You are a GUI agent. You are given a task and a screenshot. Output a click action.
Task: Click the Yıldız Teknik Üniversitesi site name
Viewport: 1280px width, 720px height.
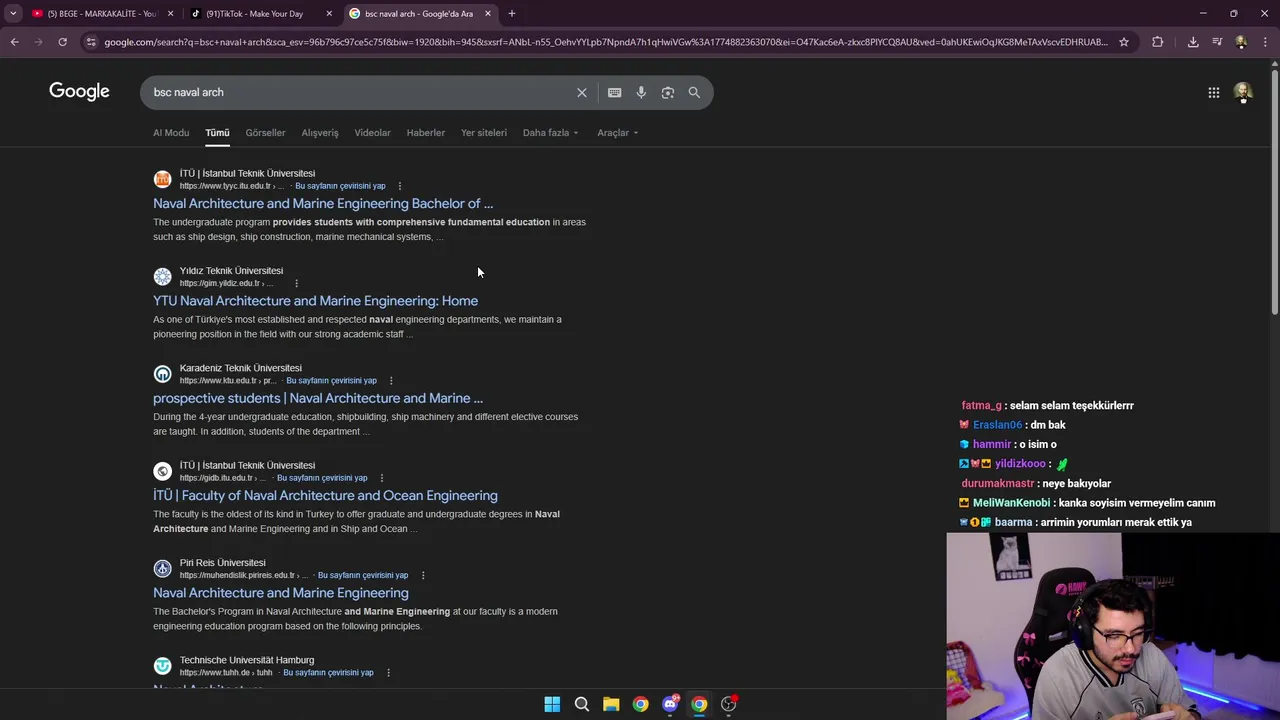pyautogui.click(x=231, y=271)
